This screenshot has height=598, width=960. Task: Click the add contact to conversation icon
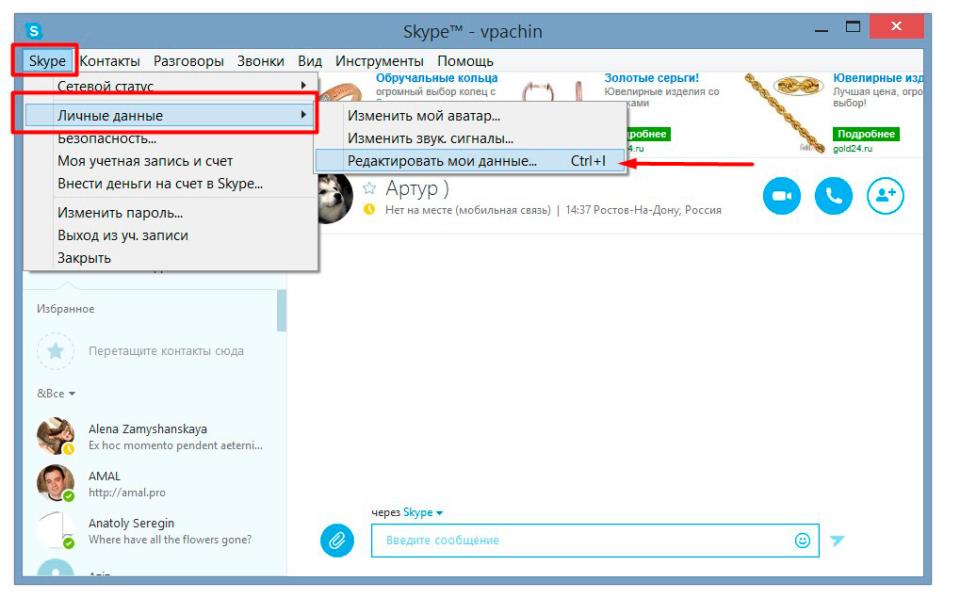tap(885, 196)
